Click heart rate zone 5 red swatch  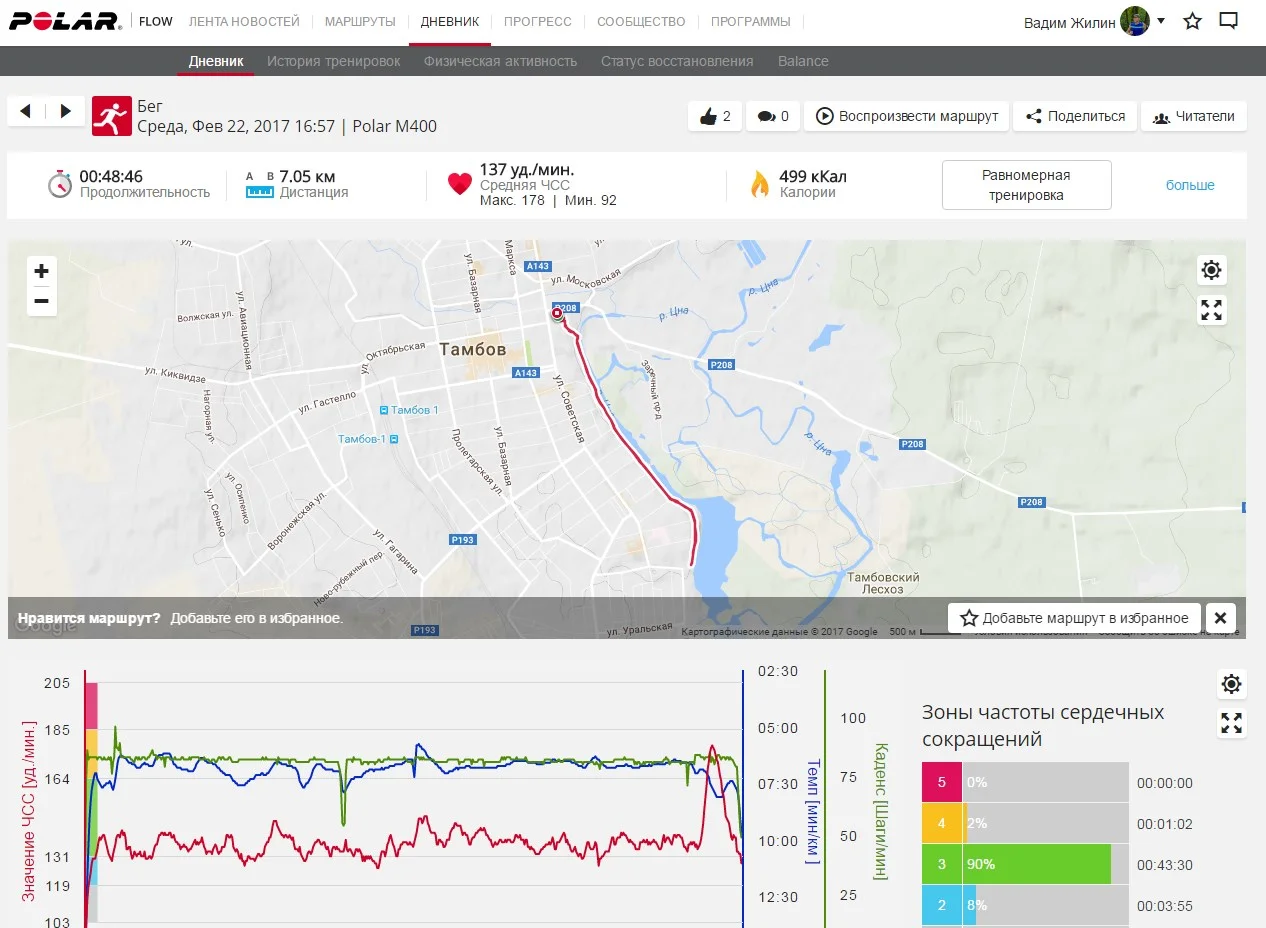pos(942,782)
